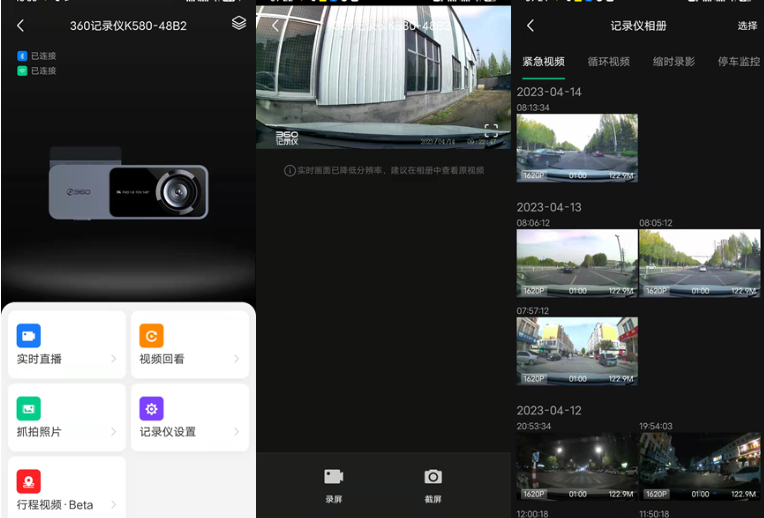This screenshot has height=518, width=764.
Task: Expand 记录仪设置 card chevron
Action: [236, 432]
